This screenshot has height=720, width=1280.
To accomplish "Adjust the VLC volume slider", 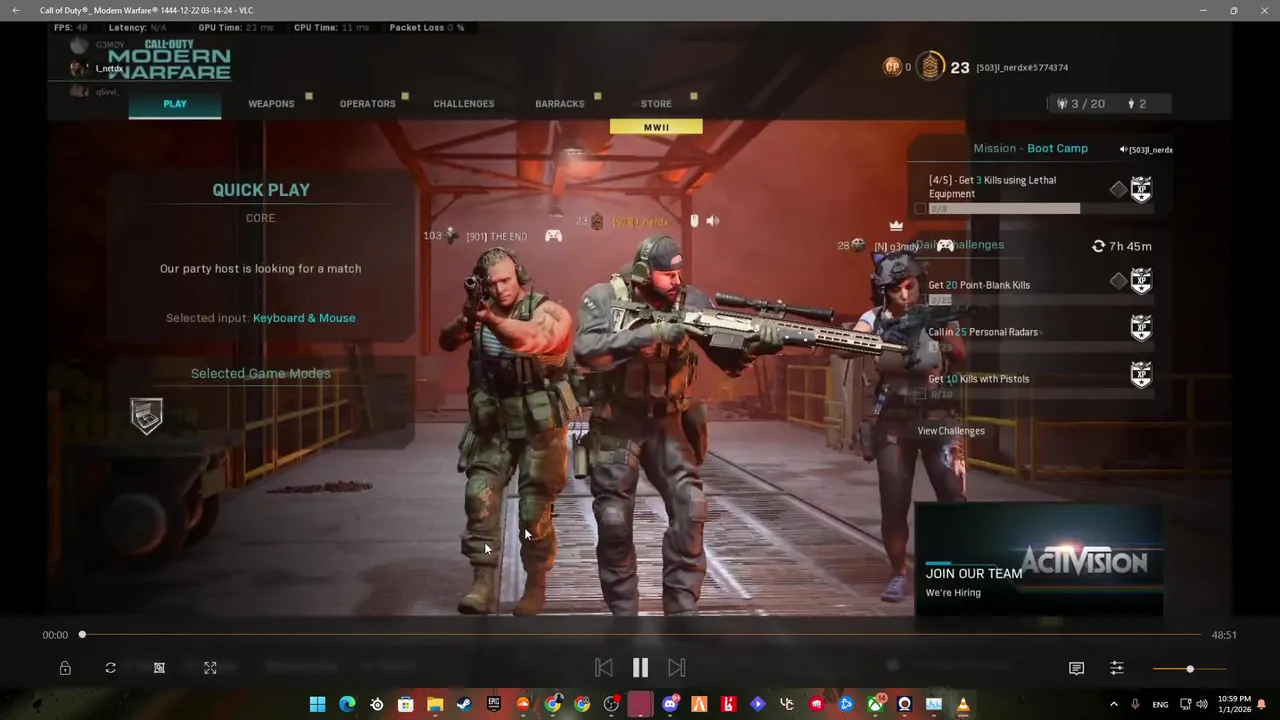I will [1189, 668].
